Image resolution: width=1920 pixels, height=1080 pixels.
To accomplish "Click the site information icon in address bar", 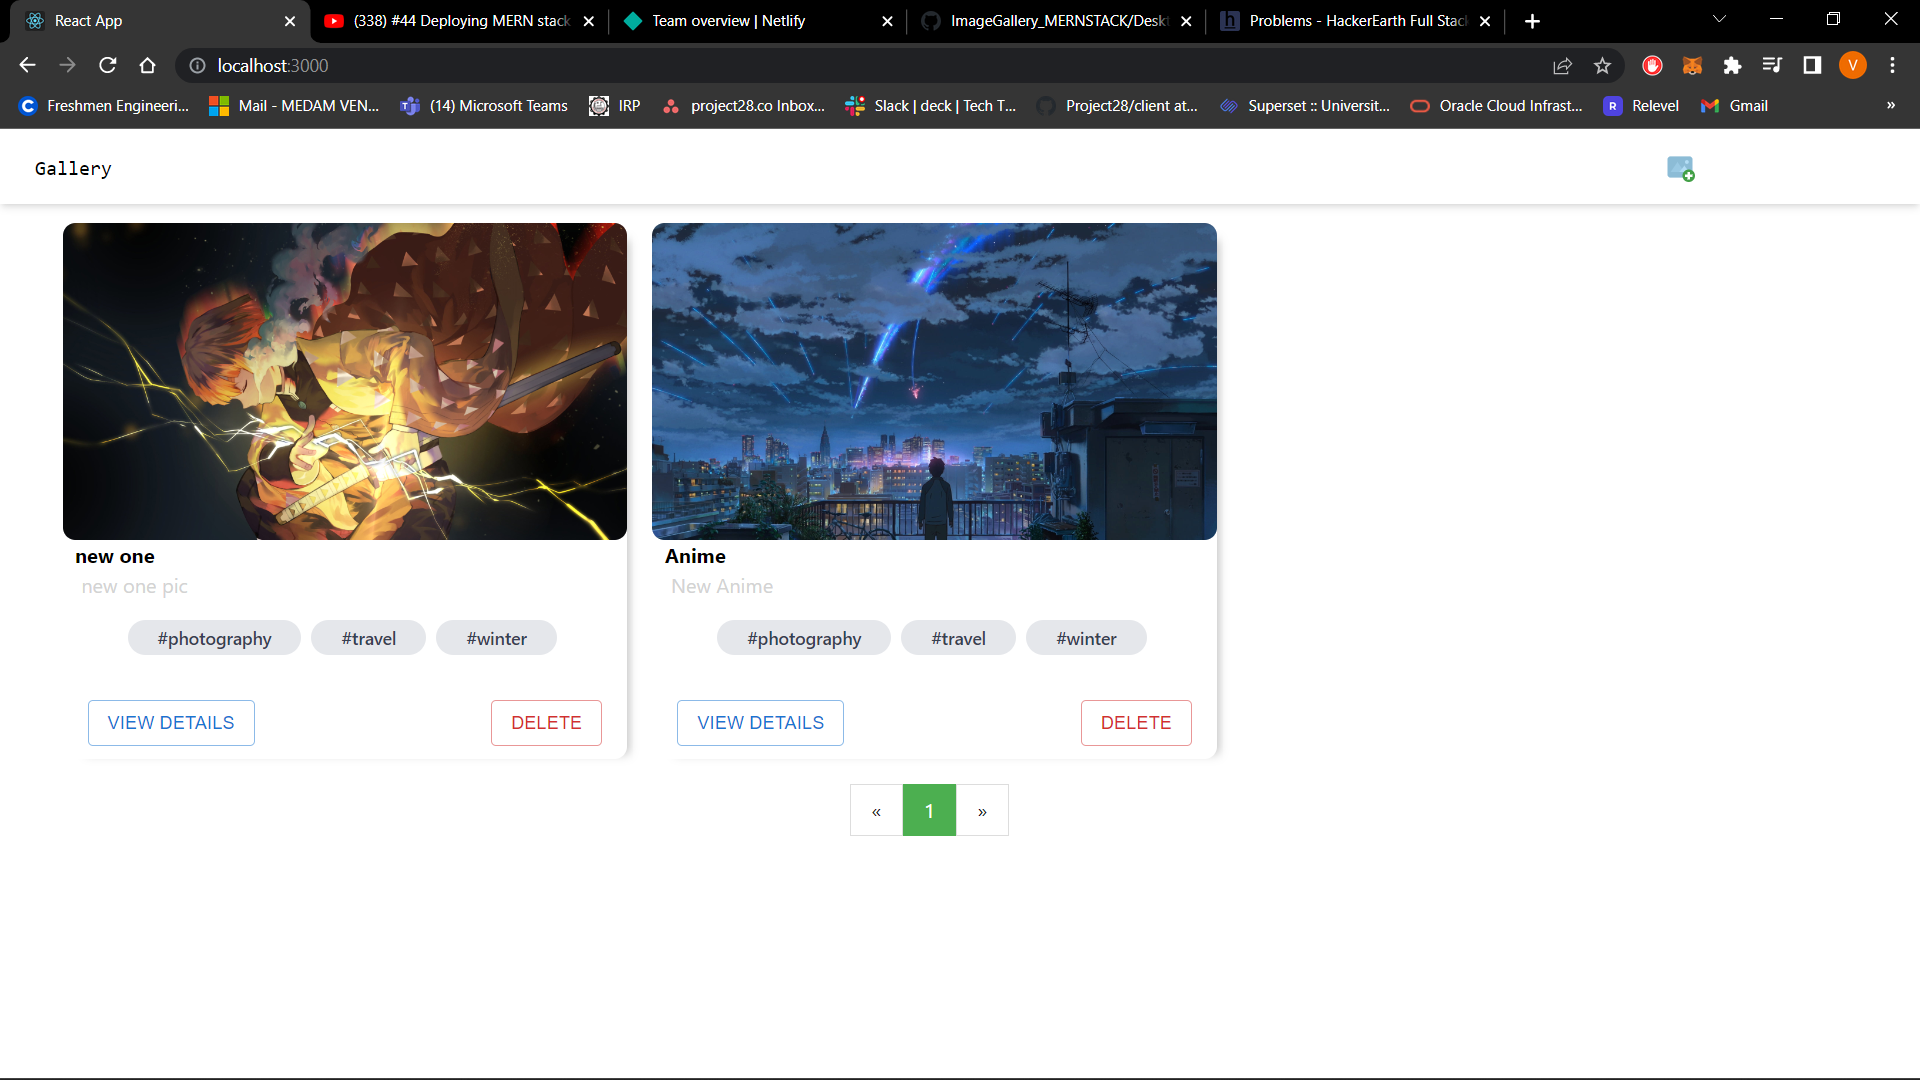I will pos(198,65).
